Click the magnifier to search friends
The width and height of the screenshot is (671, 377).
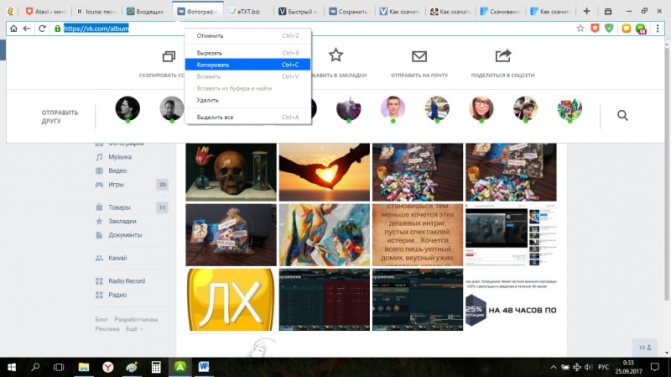(623, 115)
